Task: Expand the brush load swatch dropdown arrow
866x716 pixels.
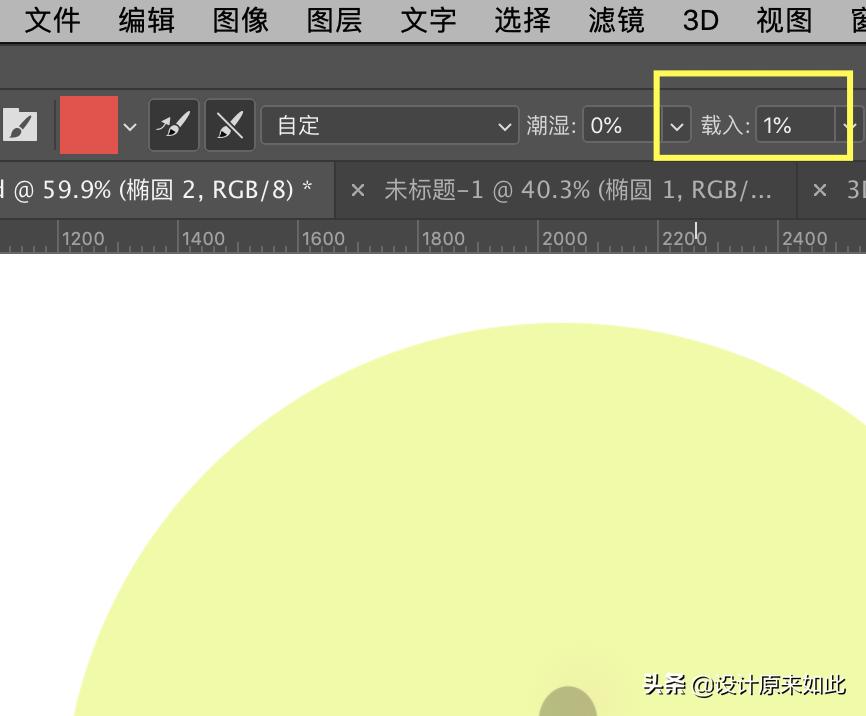Action: coord(130,125)
